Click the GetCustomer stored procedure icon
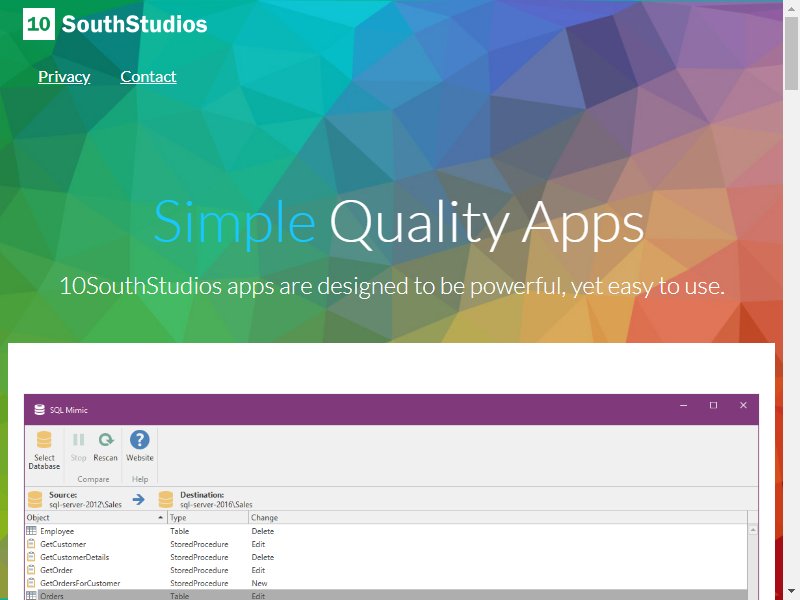Screen dimensions: 800x600 [x=32, y=544]
